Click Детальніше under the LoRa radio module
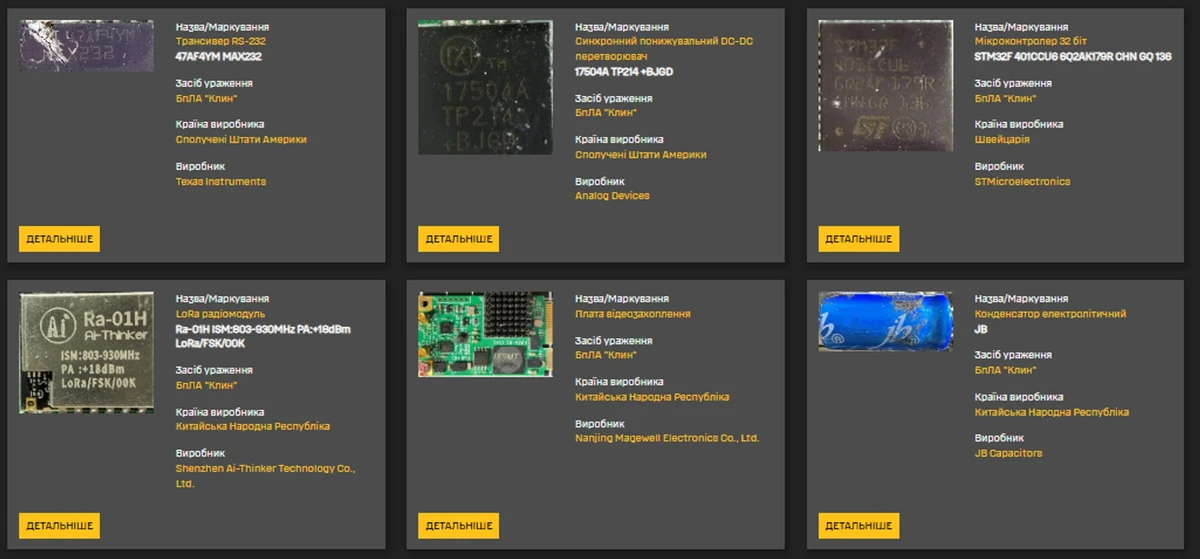Viewport: 1200px width, 559px height. click(x=59, y=525)
